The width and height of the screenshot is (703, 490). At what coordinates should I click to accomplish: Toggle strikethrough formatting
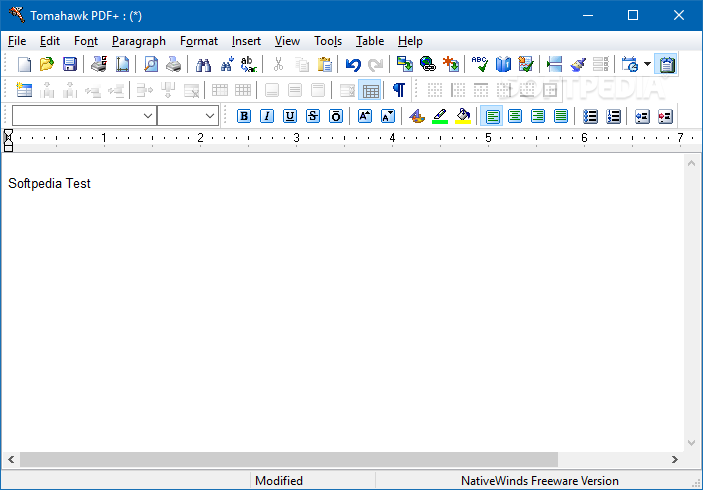[x=312, y=116]
